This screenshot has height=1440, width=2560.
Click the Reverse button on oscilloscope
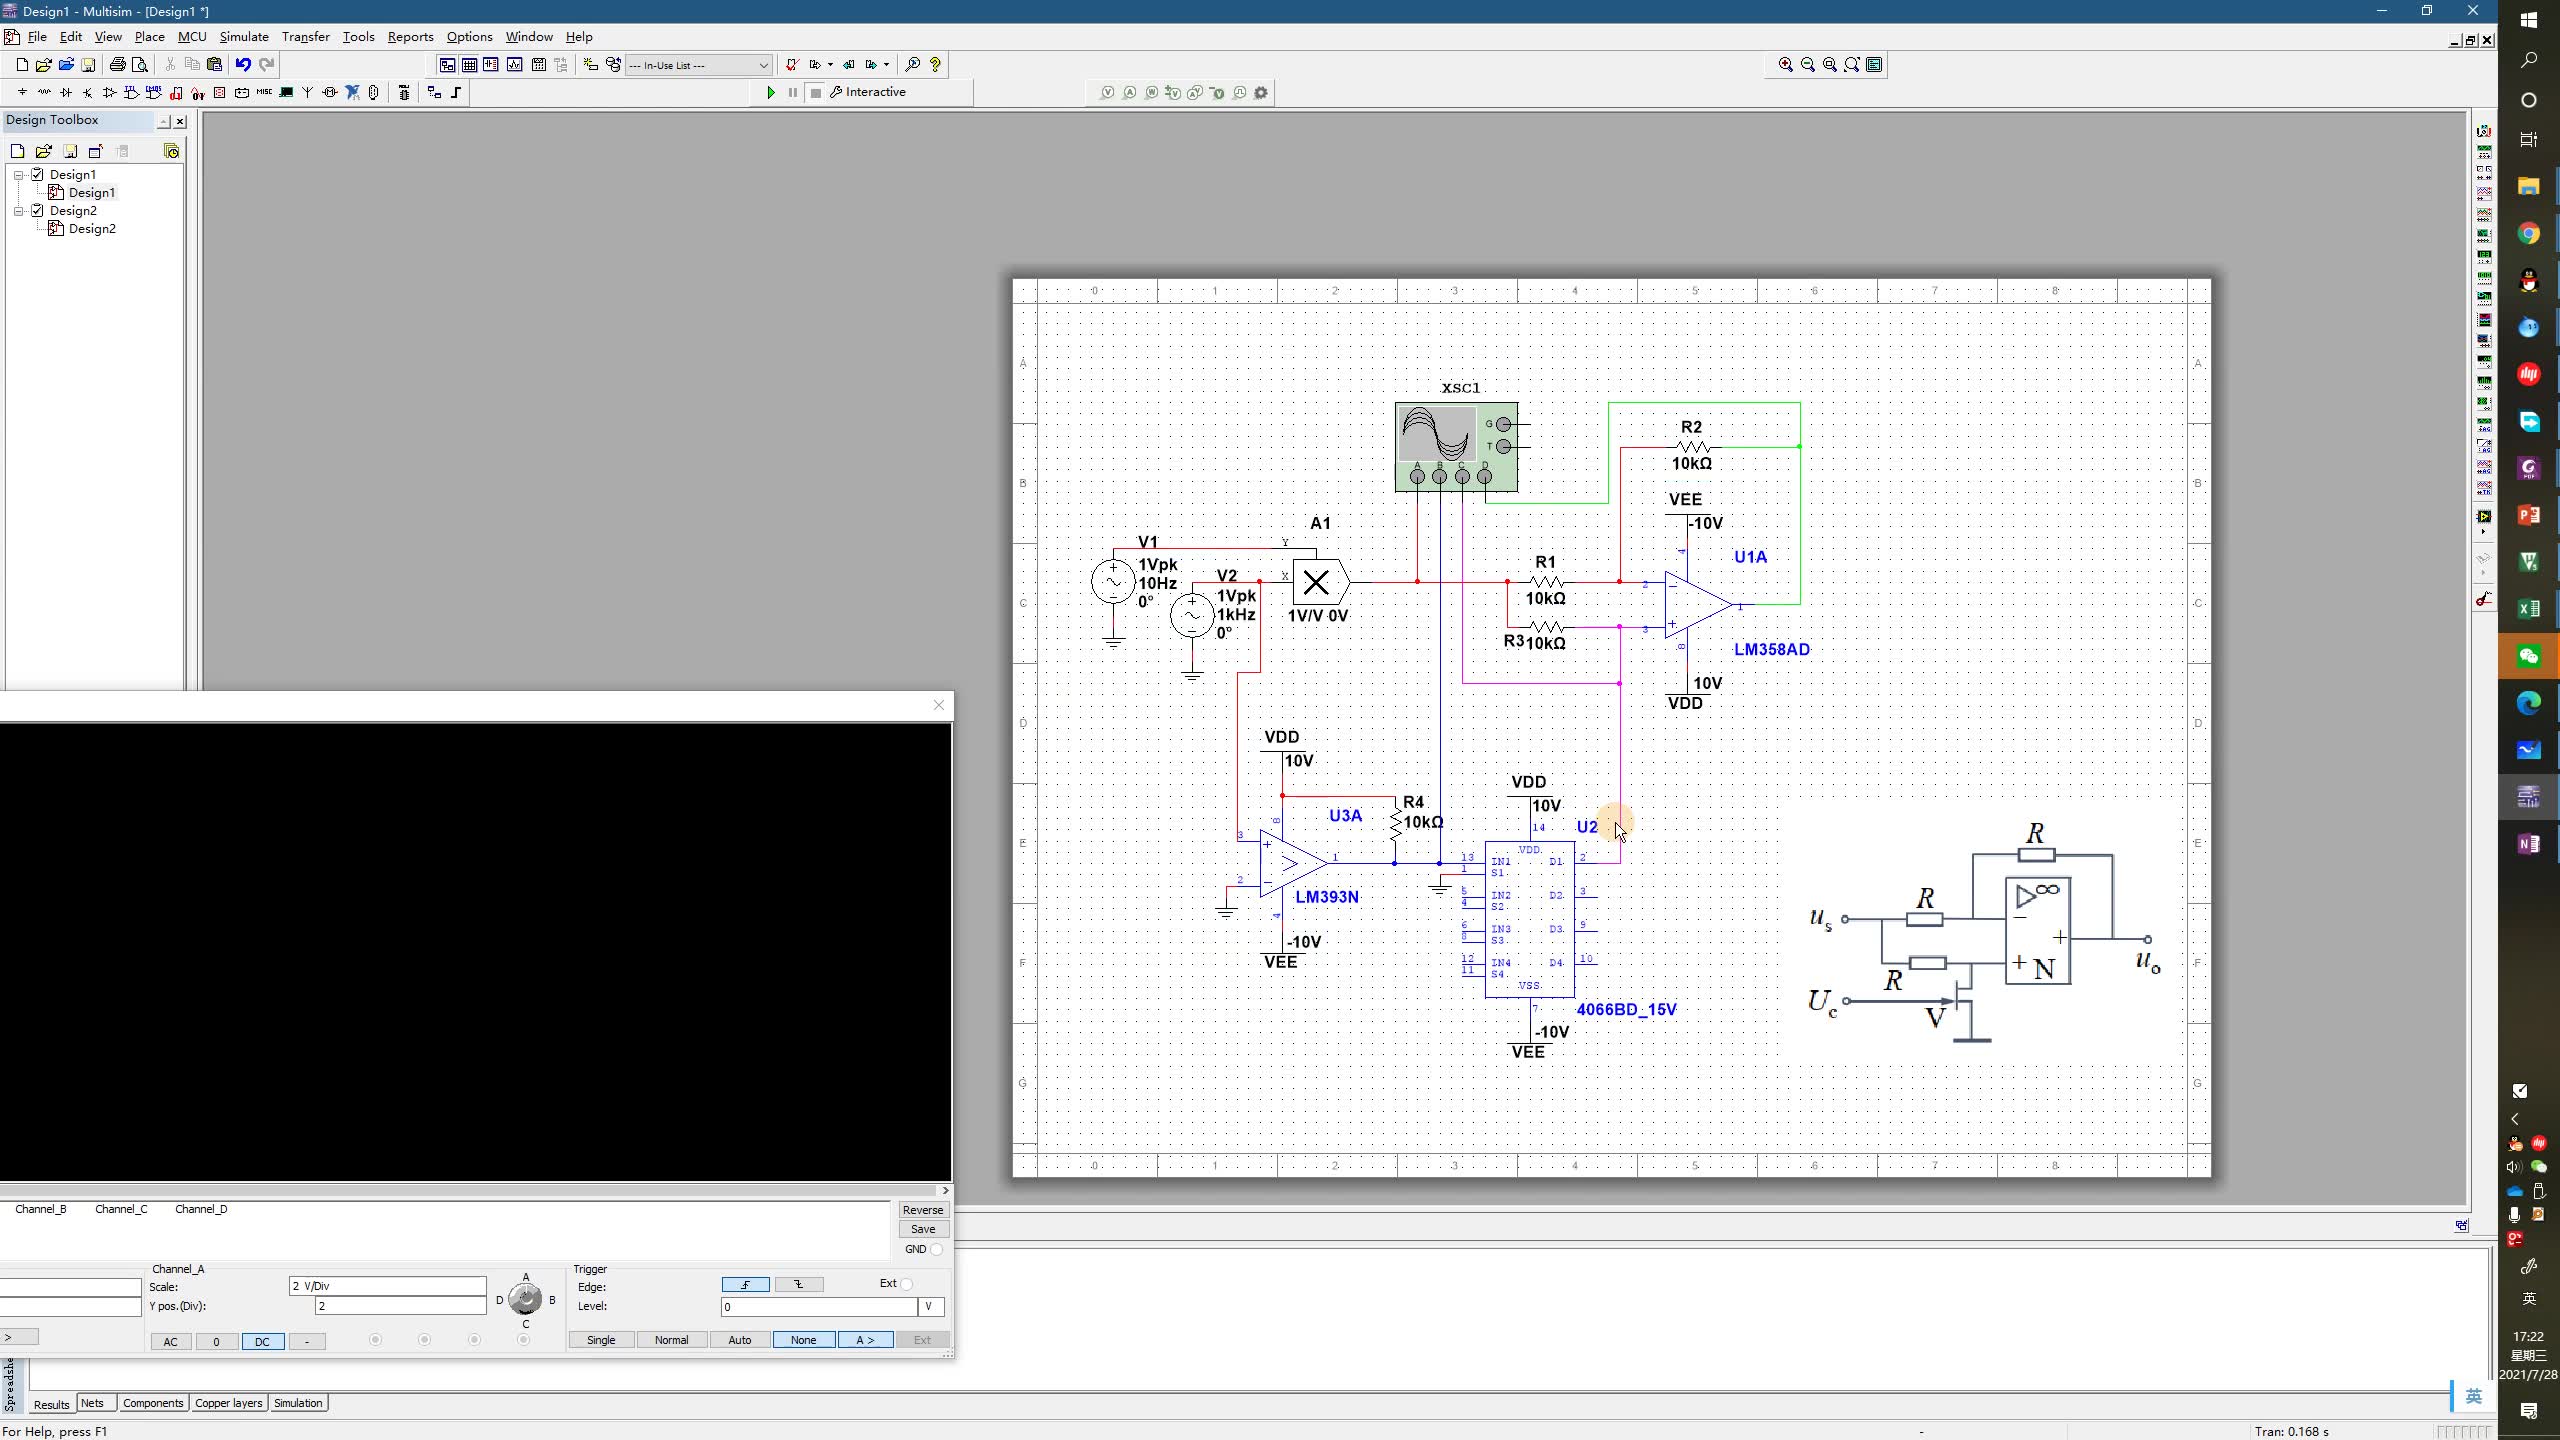[923, 1211]
